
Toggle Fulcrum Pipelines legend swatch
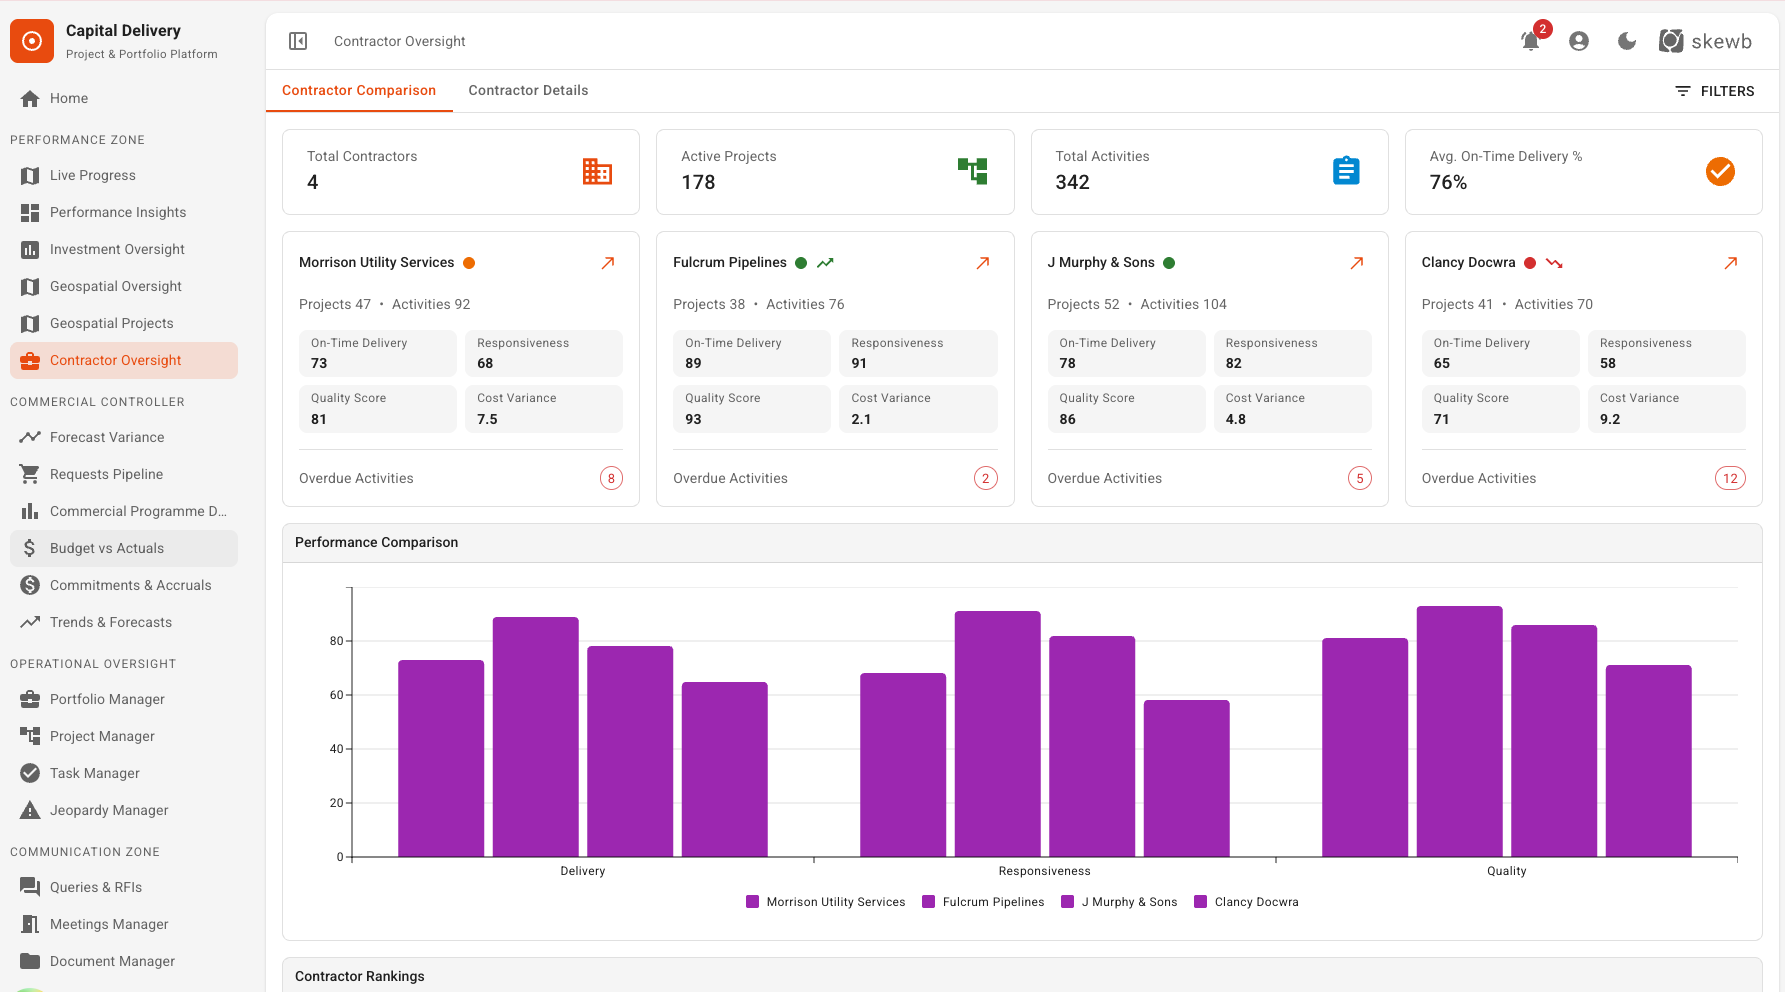tap(928, 902)
